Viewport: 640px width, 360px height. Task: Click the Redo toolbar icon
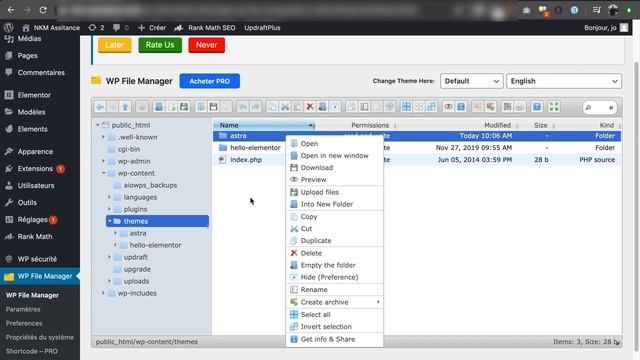click(x=256, y=107)
